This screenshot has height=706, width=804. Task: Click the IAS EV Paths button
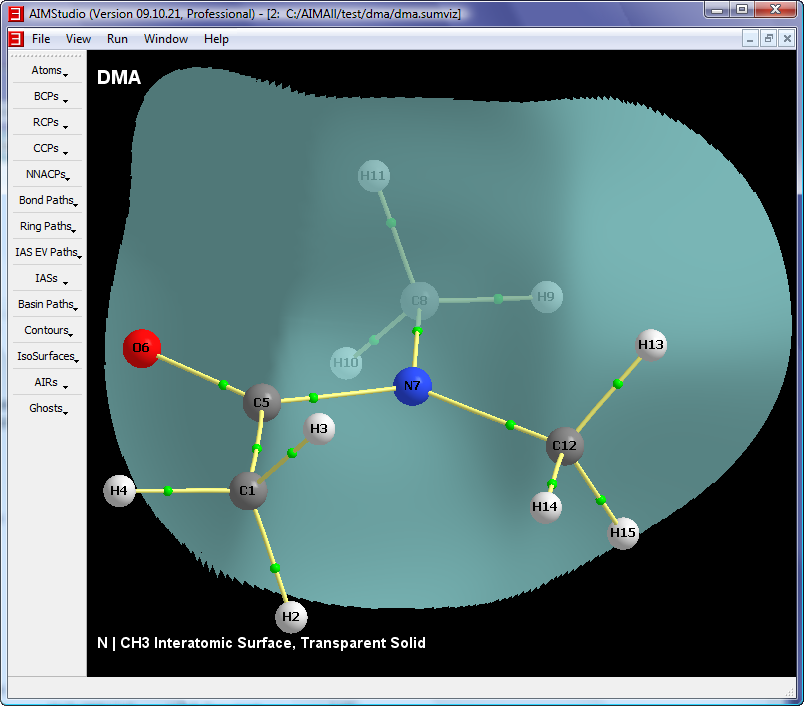48,253
